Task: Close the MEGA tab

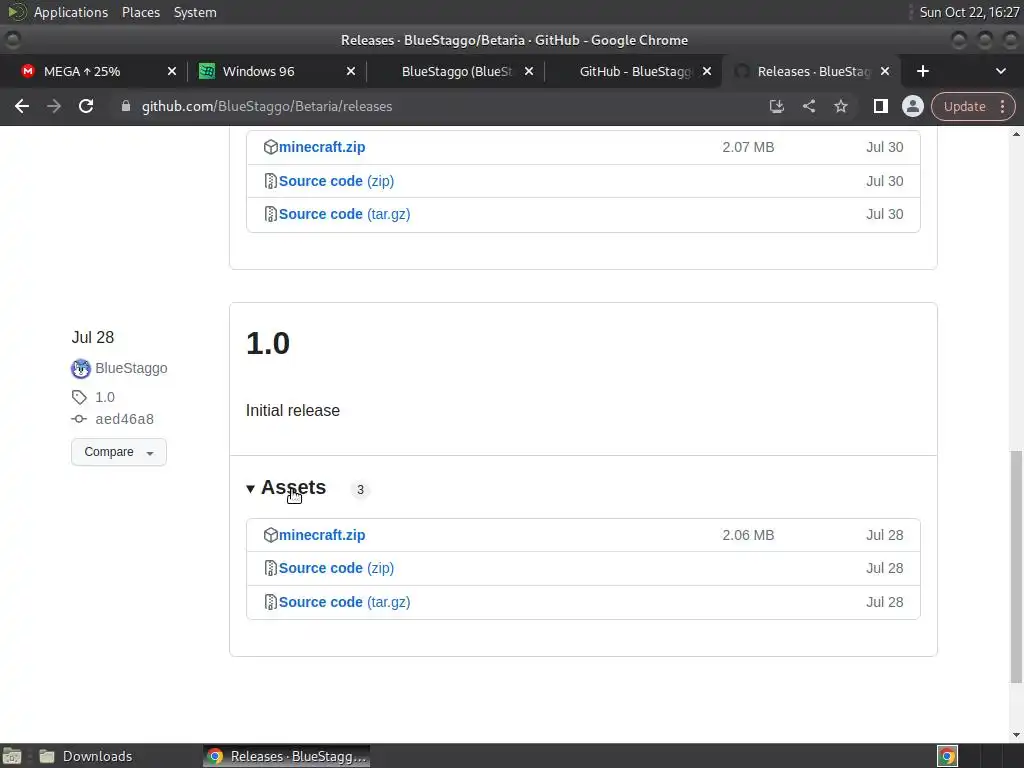Action: pyautogui.click(x=171, y=71)
